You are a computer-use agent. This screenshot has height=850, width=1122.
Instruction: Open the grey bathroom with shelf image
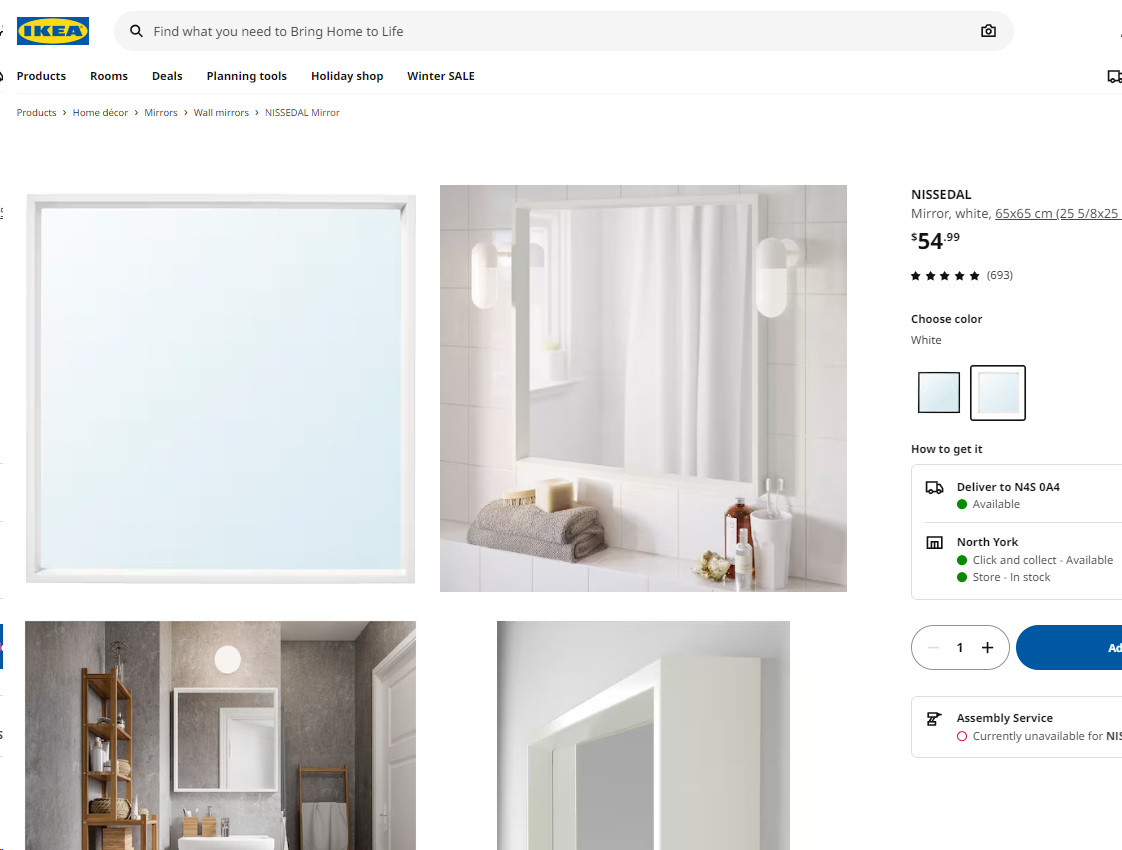(x=220, y=736)
